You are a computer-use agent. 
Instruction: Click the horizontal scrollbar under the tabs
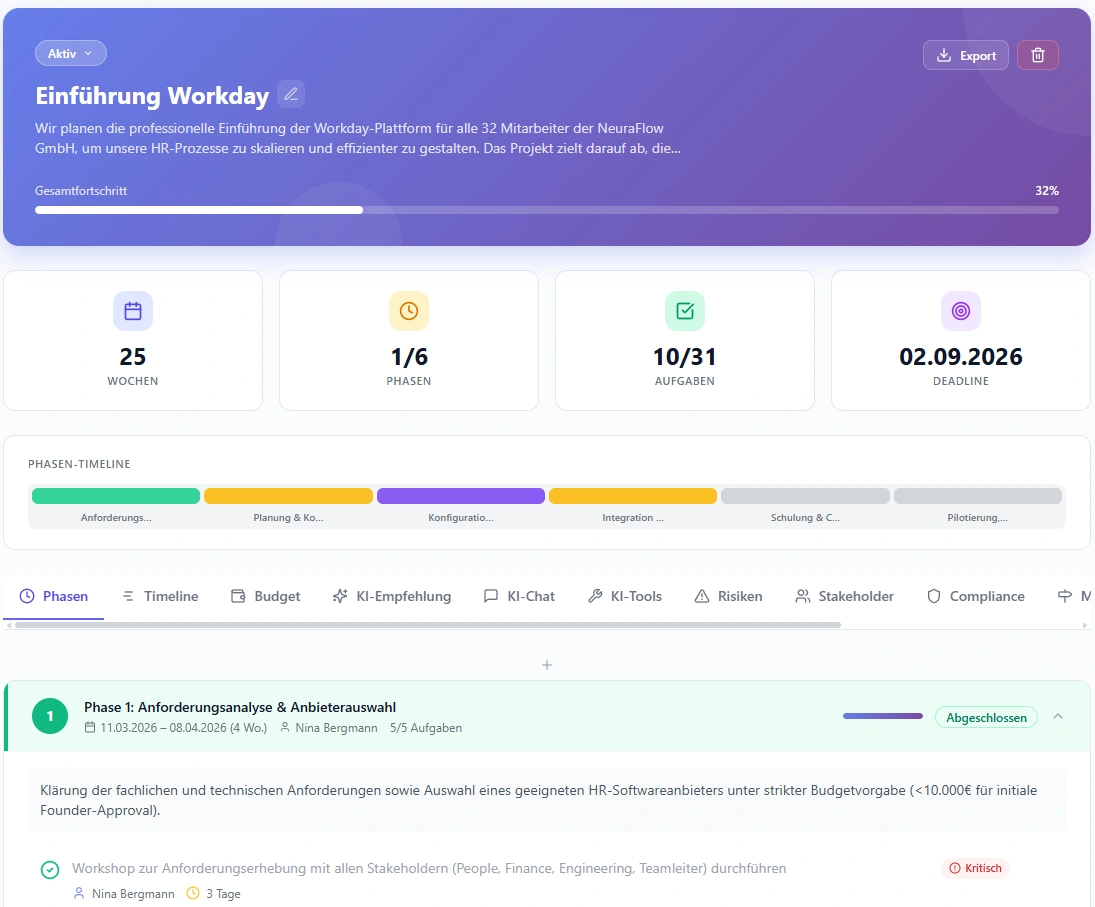pos(428,625)
